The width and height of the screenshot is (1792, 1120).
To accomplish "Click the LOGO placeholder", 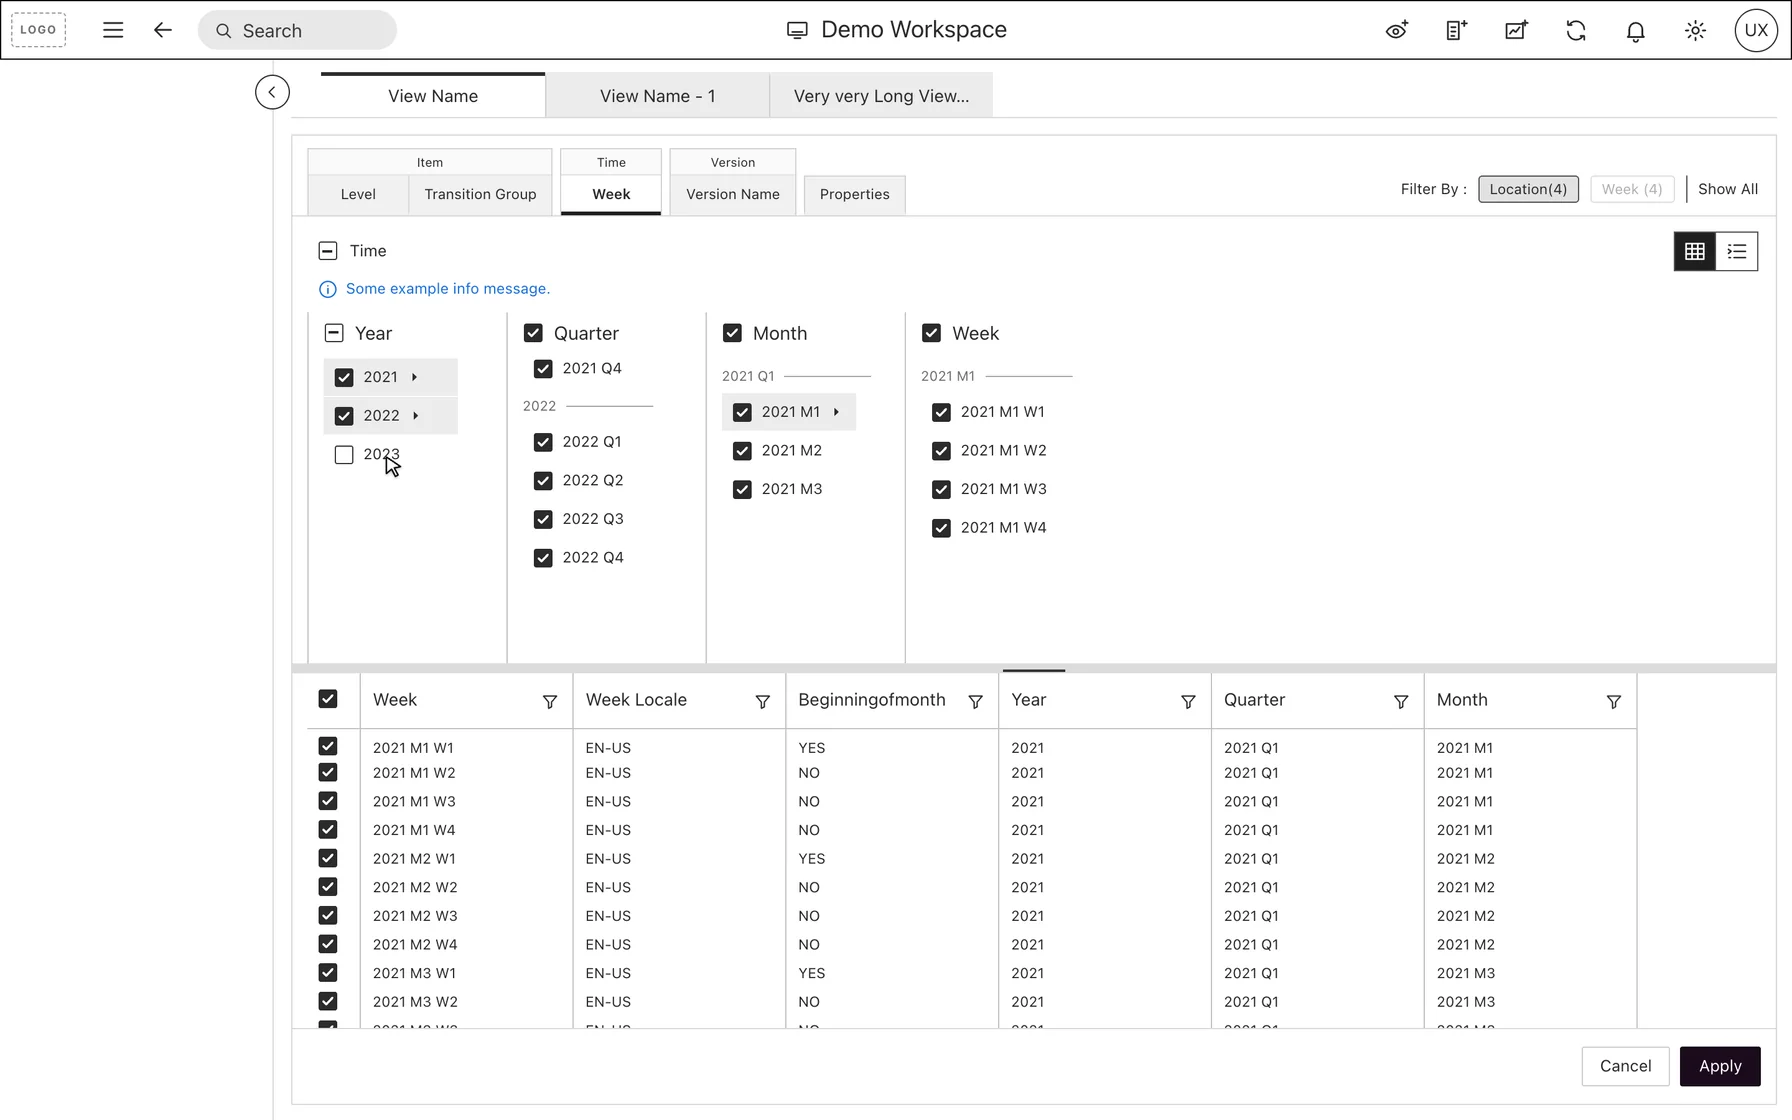I will pos(38,30).
